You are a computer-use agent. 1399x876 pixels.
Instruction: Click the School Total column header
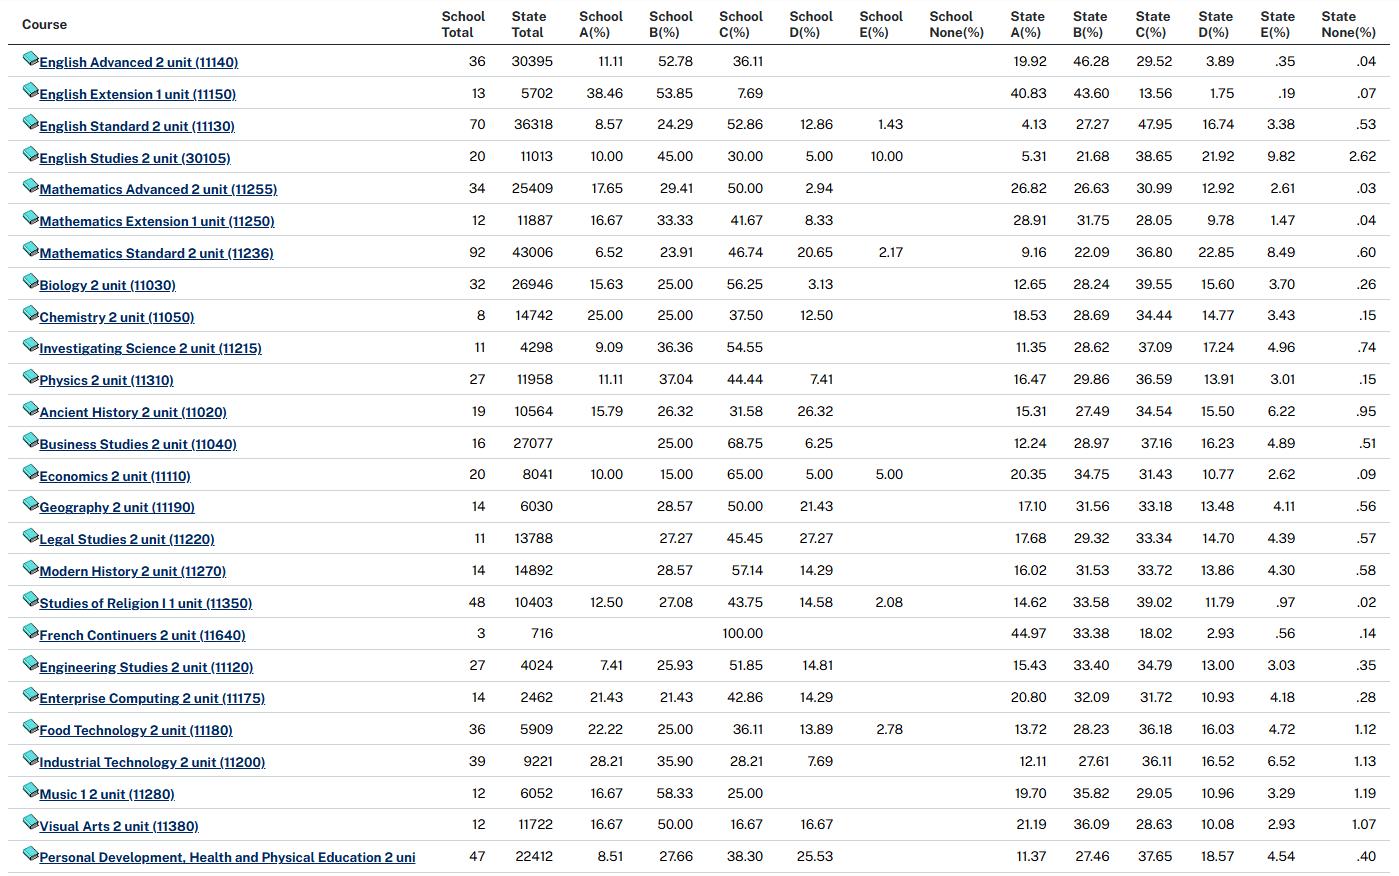pyautogui.click(x=463, y=24)
